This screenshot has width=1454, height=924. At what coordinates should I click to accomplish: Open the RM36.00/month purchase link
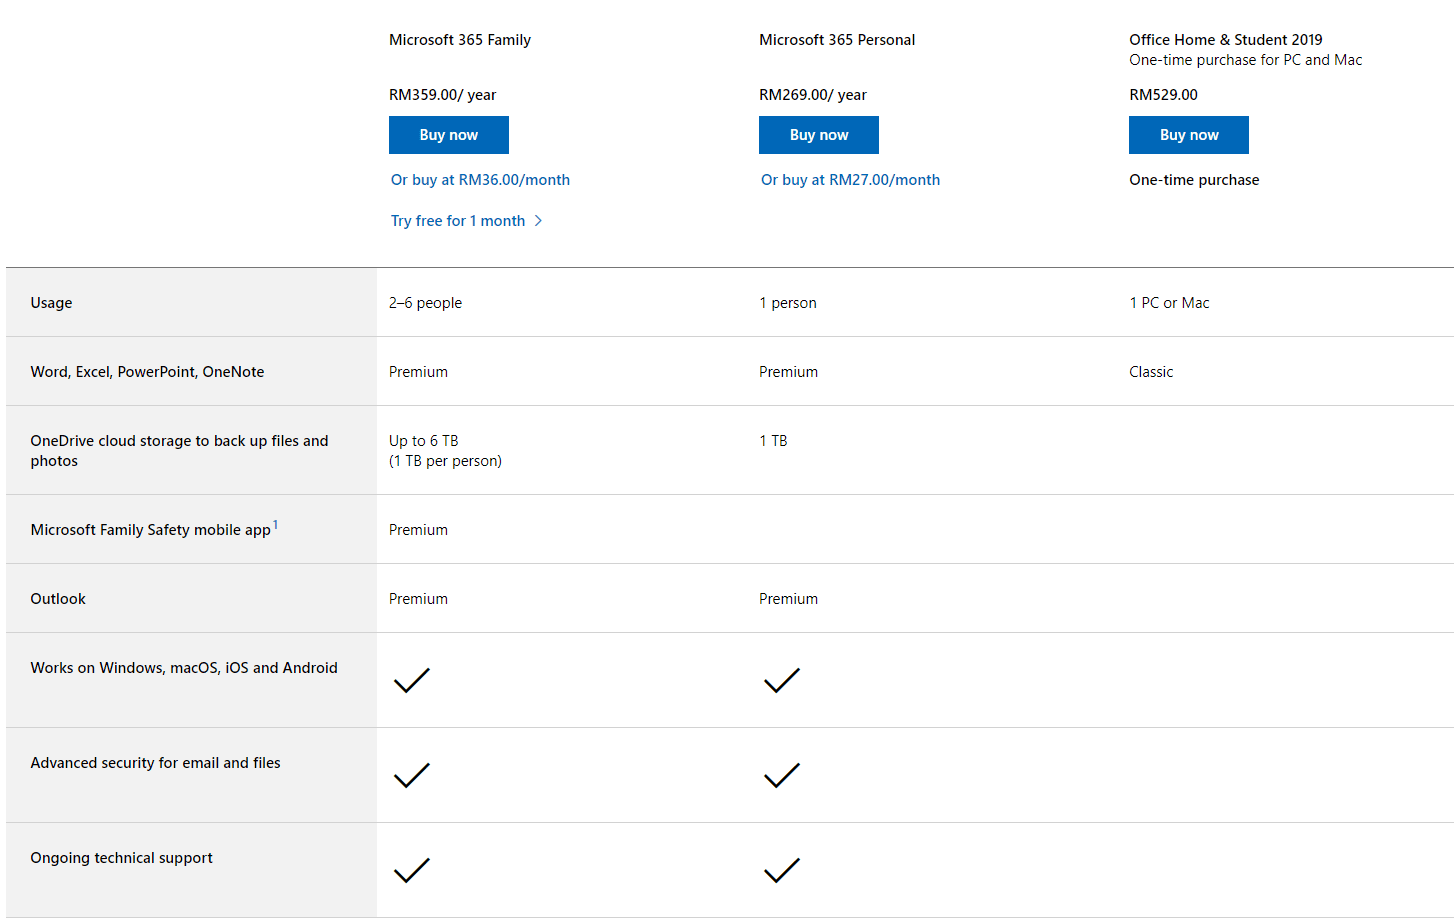coord(480,180)
